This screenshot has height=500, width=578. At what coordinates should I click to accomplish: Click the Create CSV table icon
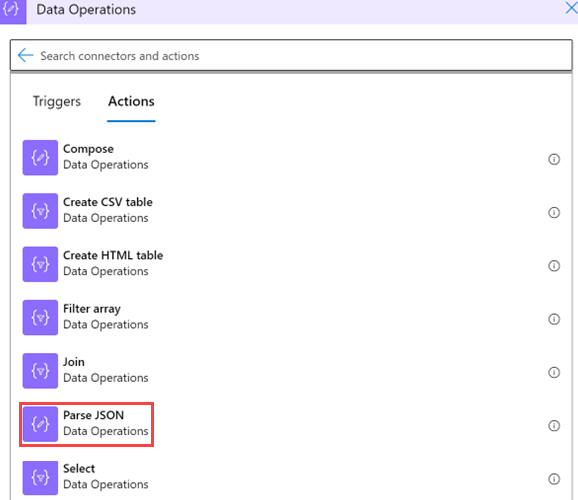[x=40, y=211]
